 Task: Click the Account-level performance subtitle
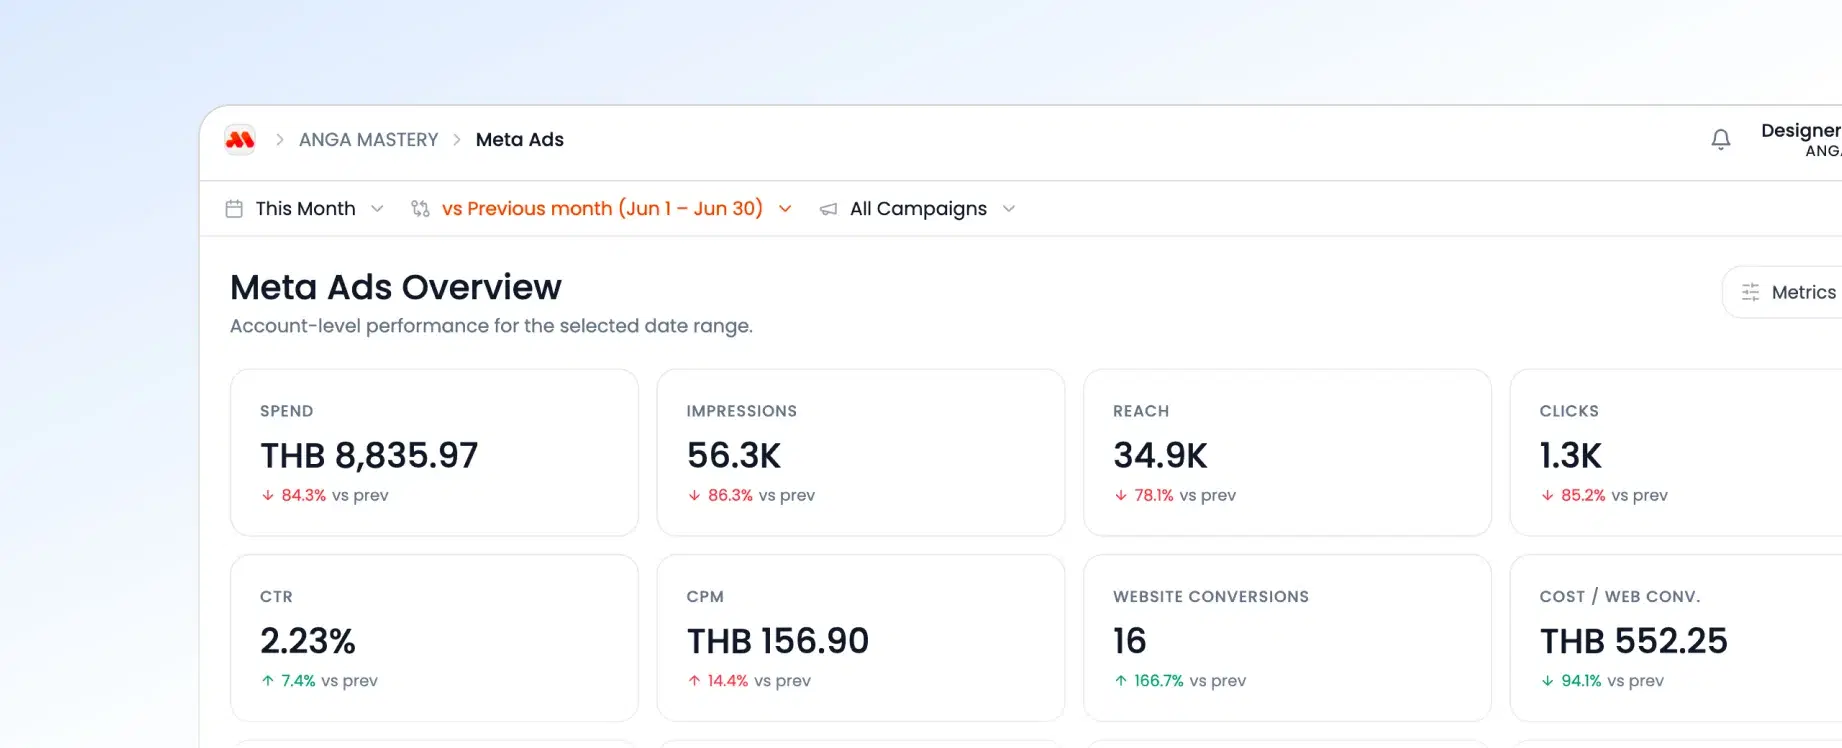click(x=491, y=326)
